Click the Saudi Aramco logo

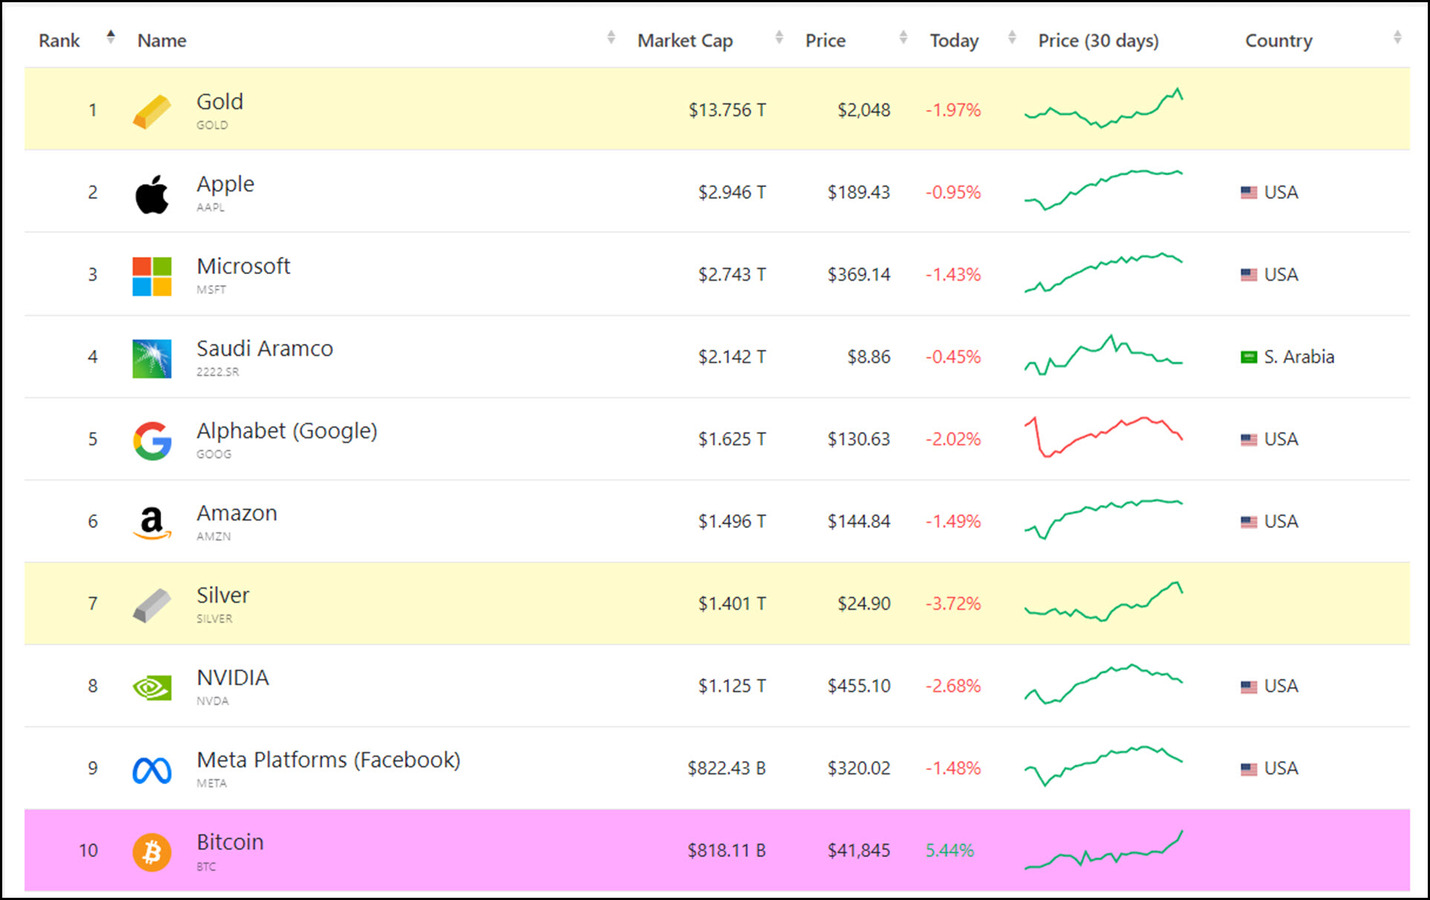click(x=152, y=358)
